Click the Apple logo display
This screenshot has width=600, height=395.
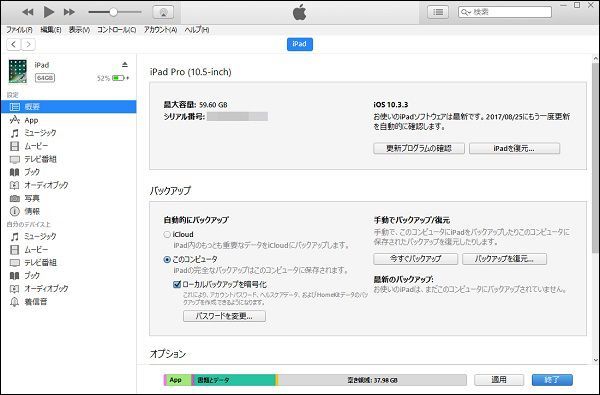(x=300, y=12)
